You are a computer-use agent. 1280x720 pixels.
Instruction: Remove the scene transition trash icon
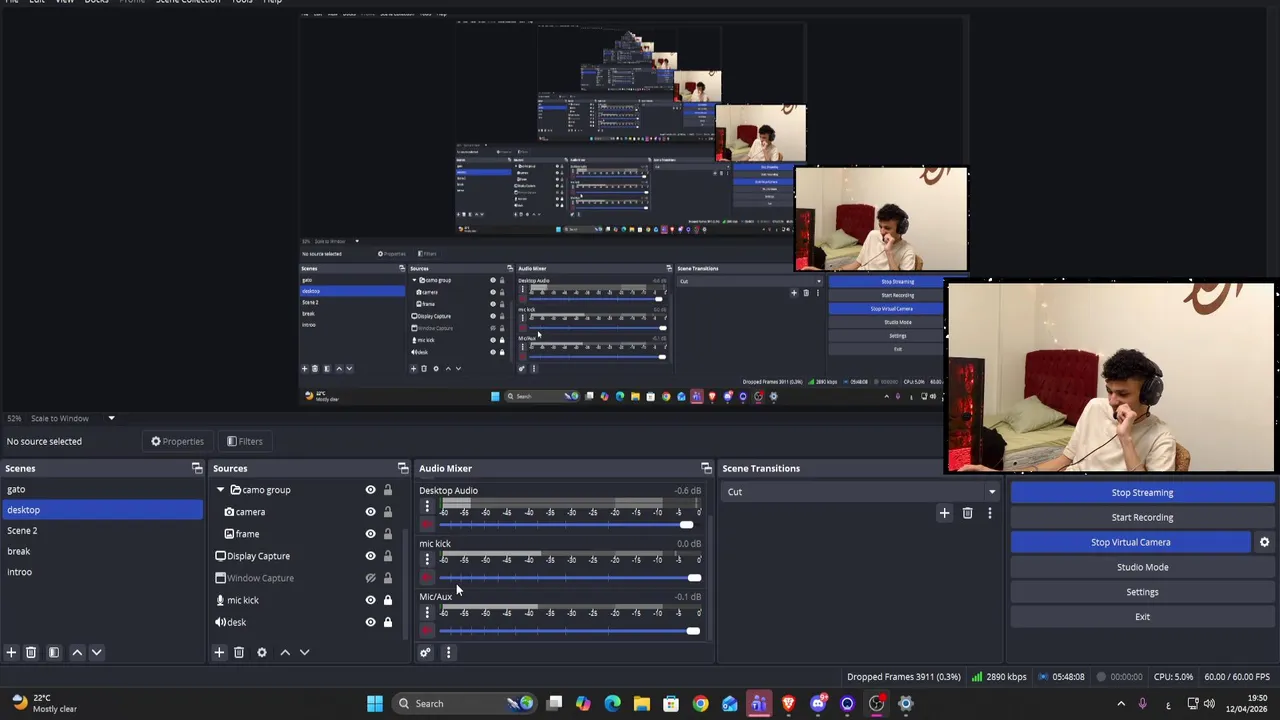967,513
